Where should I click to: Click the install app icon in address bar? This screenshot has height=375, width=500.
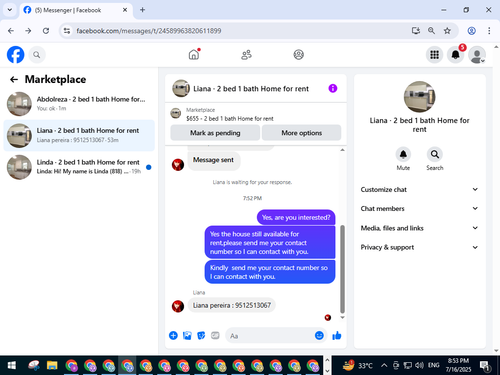pos(416,31)
